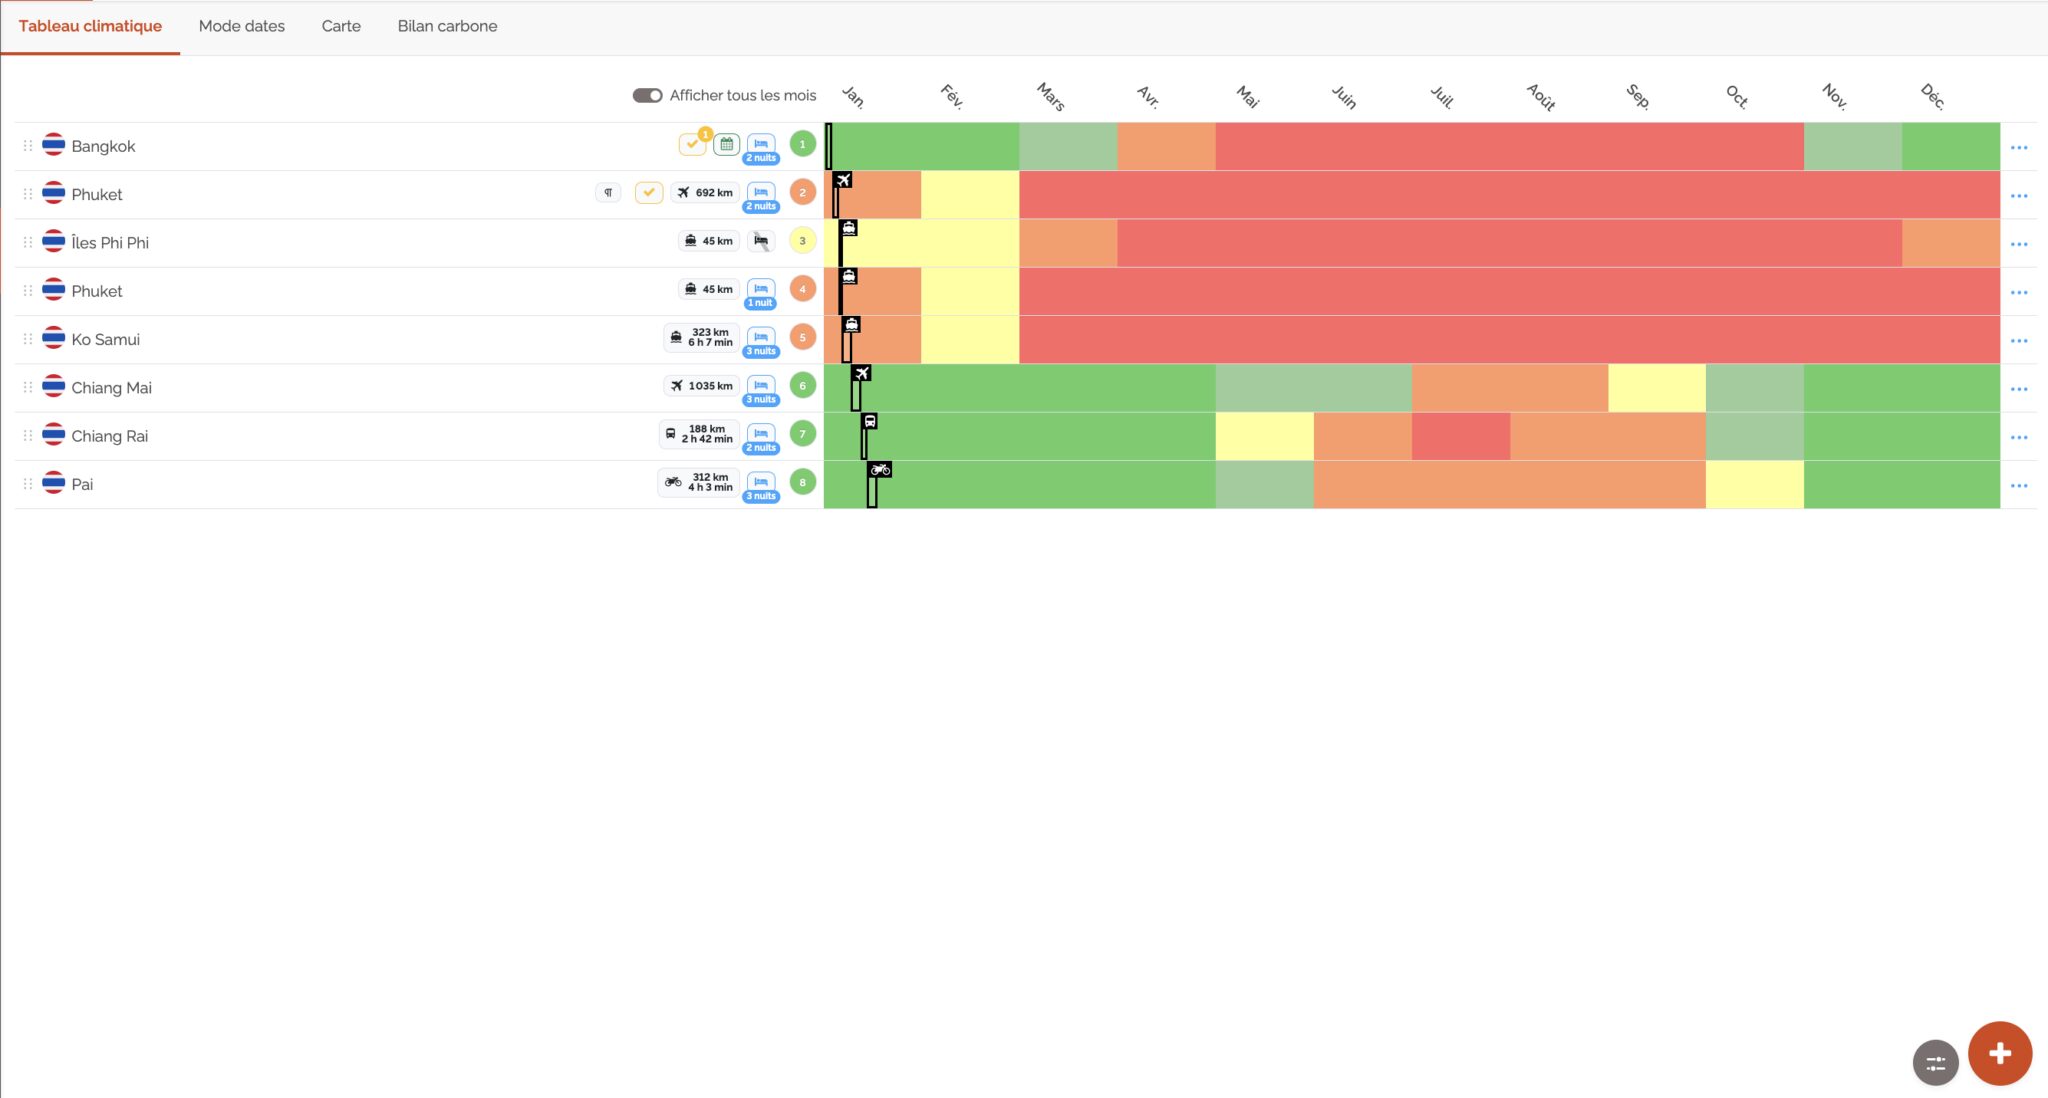Screen dimensions: 2048x1098
Task: Click the yellow step number 3 circle
Action: tap(802, 241)
